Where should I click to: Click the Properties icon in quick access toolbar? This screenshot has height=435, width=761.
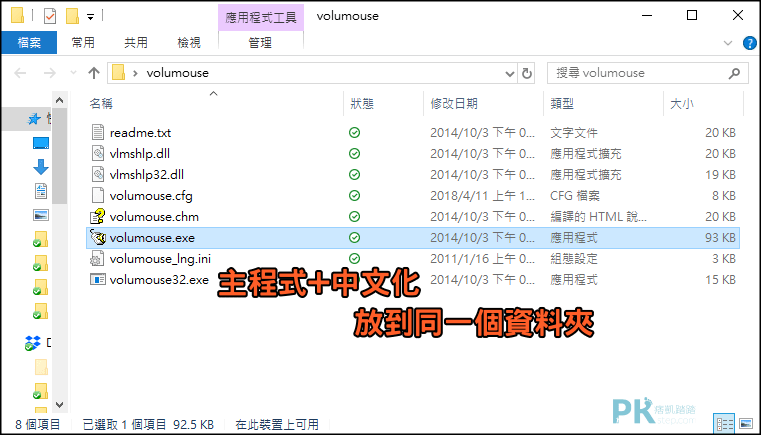50,16
